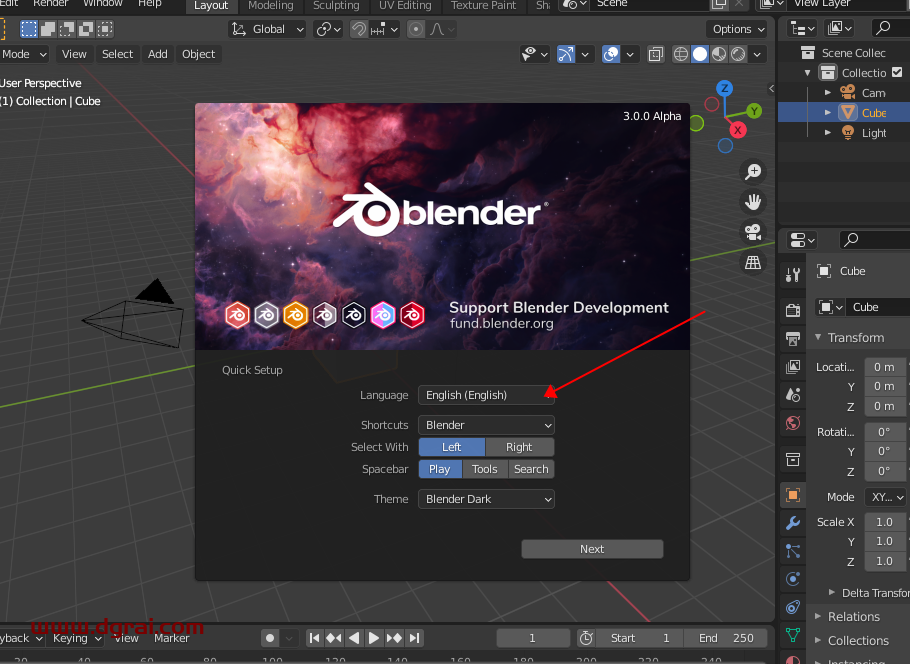The width and height of the screenshot is (910, 664).
Task: Open the Add menu
Action: (x=157, y=54)
